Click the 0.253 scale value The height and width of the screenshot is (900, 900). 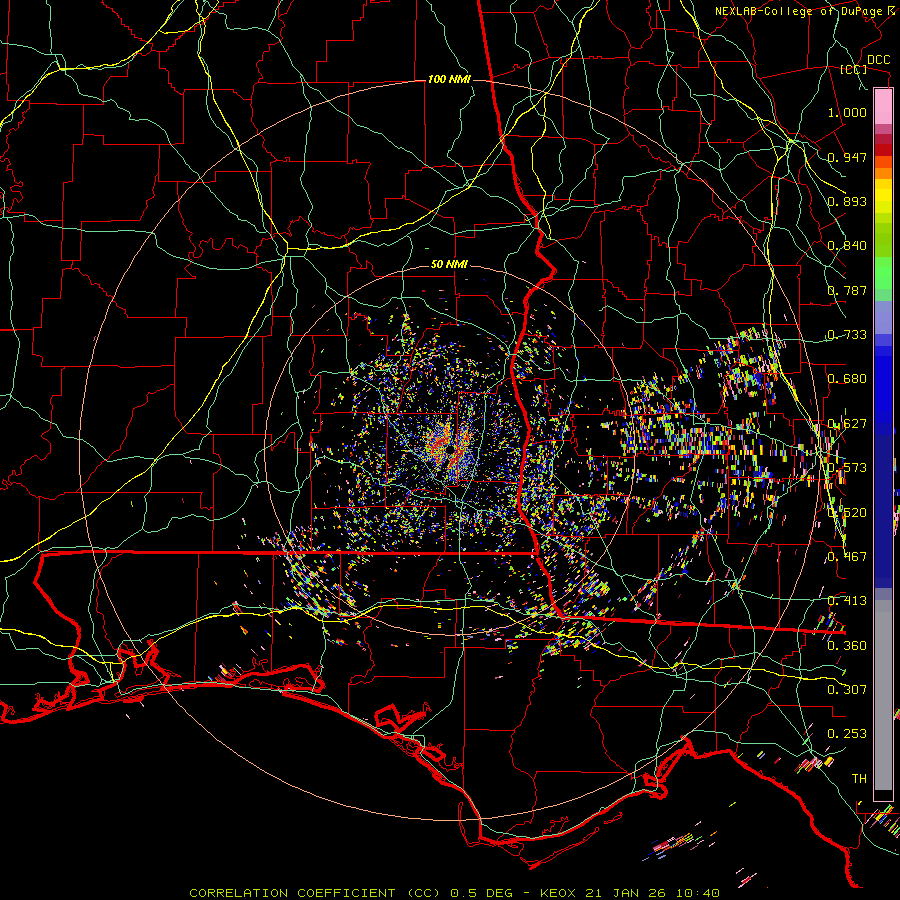pos(847,734)
